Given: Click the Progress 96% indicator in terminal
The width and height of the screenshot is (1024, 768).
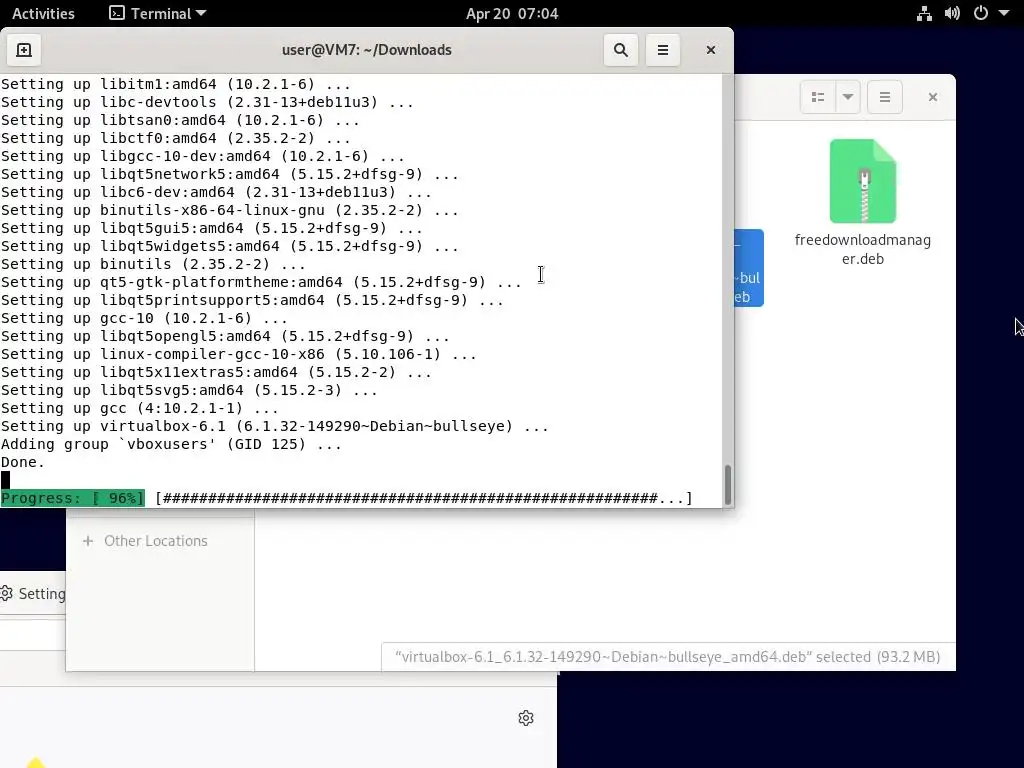Looking at the screenshot, I should click(x=72, y=498).
